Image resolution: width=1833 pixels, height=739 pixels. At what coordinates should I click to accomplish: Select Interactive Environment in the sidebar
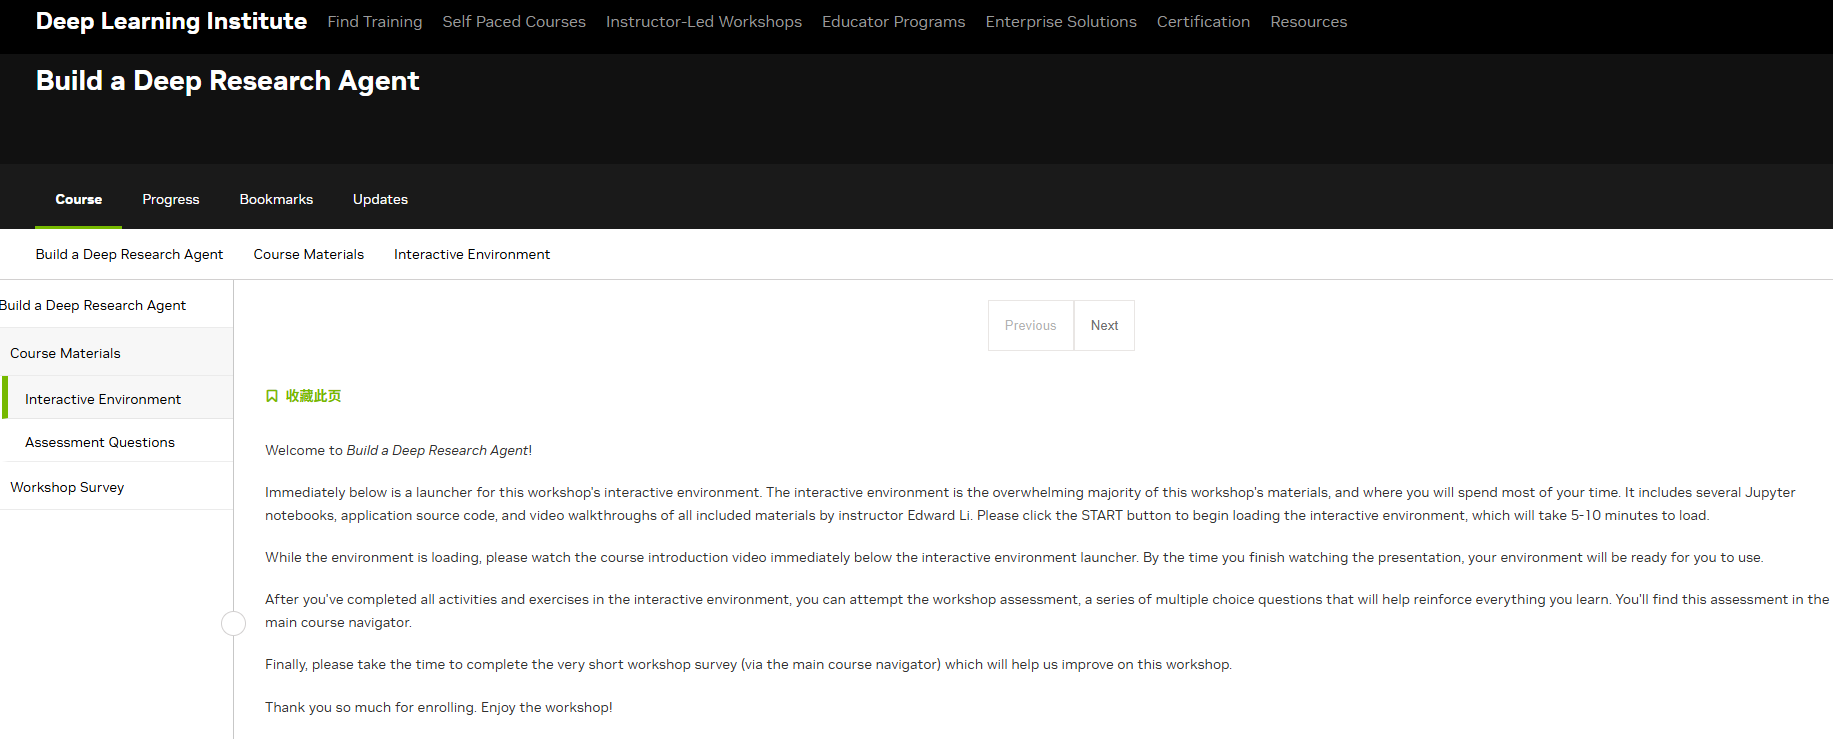coord(118,399)
